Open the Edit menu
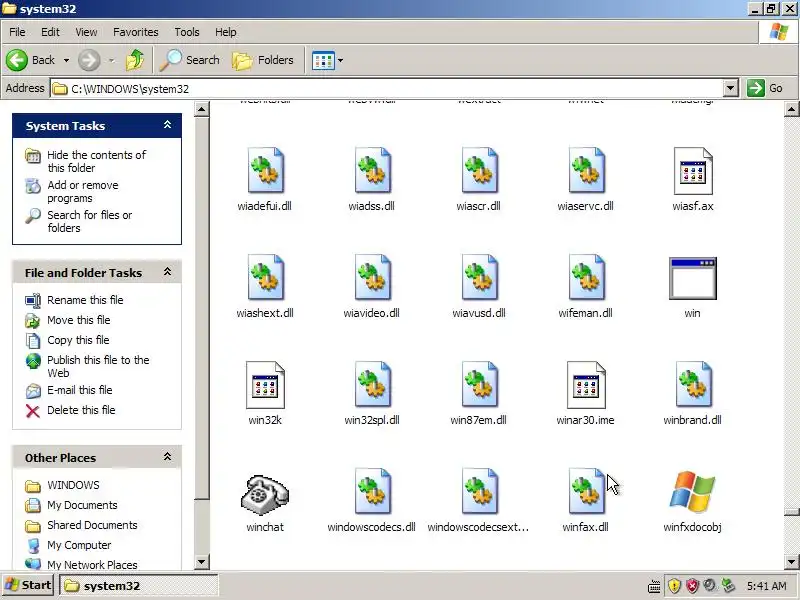This screenshot has height=600, width=800. point(50,32)
